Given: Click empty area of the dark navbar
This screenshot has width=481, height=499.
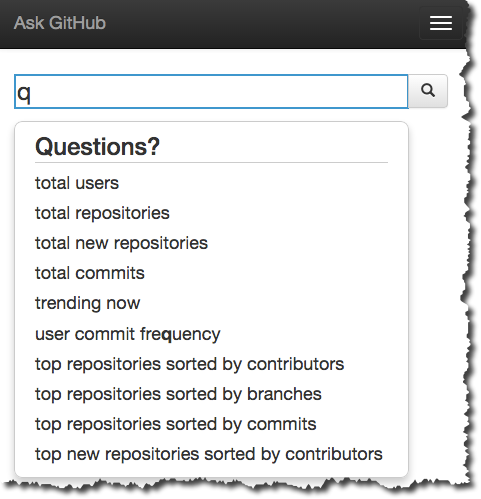Looking at the screenshot, I should click(x=260, y=23).
